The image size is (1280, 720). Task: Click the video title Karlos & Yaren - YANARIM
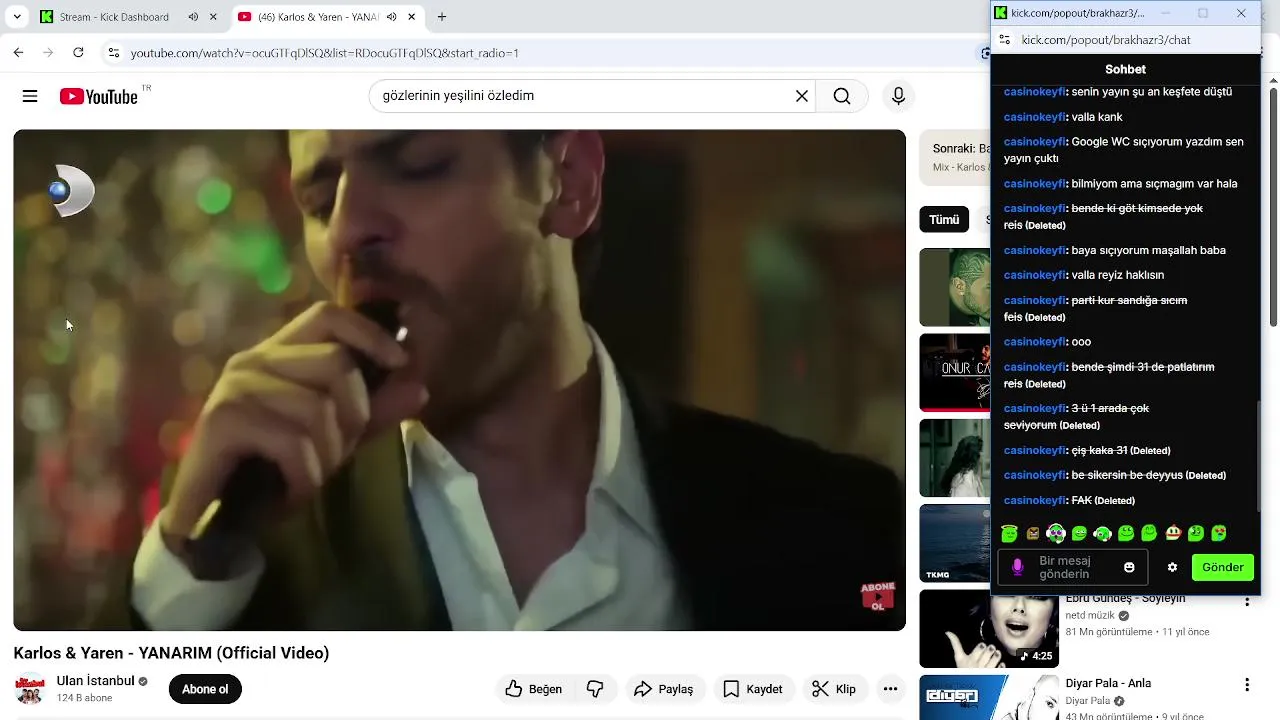171,653
